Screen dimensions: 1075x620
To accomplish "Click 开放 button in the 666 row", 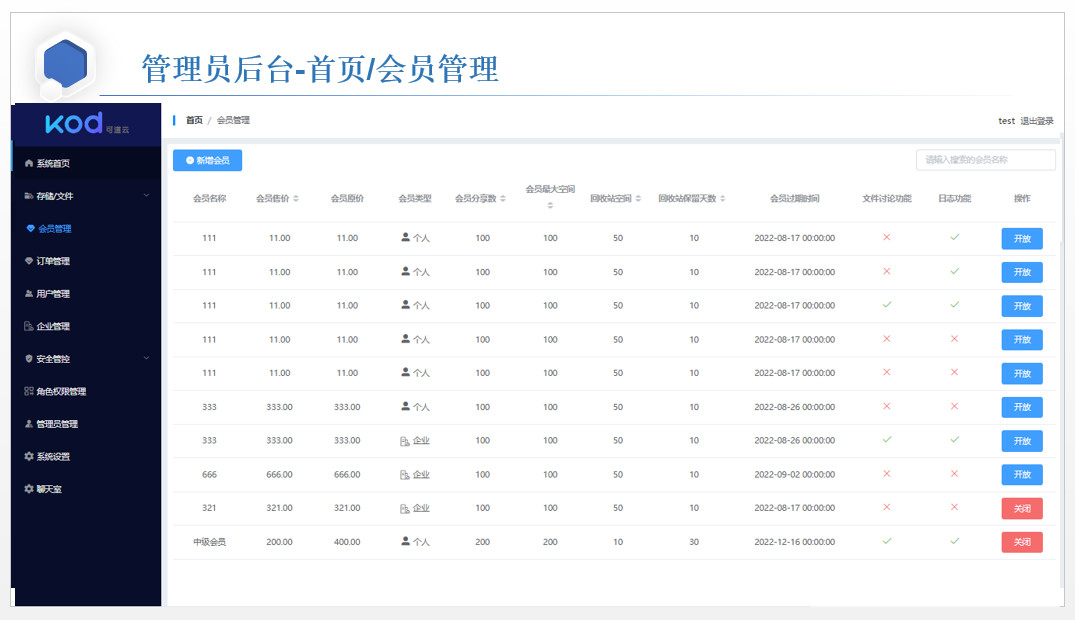I will pos(1022,475).
